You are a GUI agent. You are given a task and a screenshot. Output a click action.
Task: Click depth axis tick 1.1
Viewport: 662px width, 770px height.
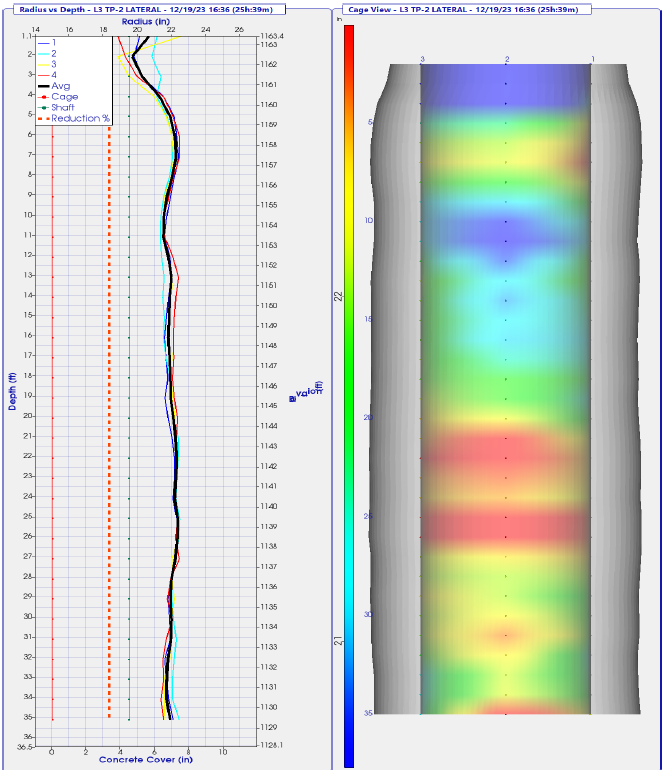coord(27,36)
